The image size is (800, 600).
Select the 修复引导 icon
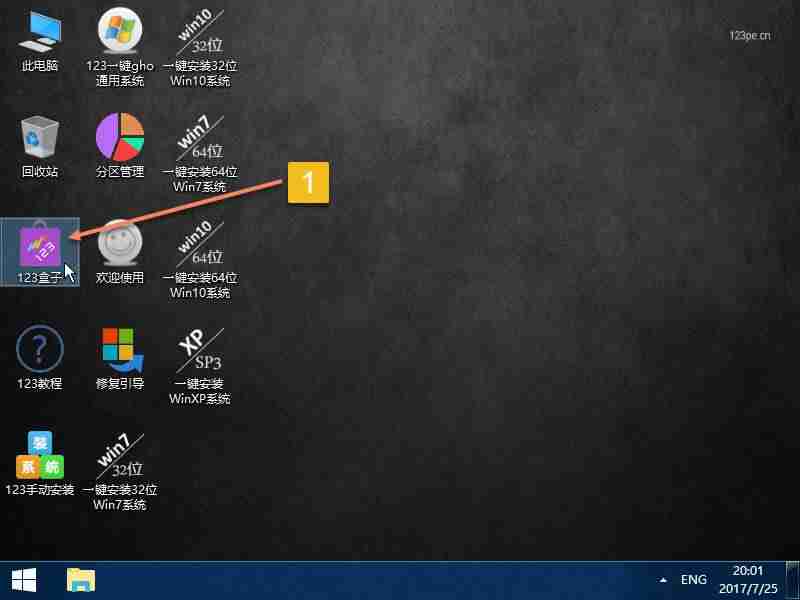120,358
